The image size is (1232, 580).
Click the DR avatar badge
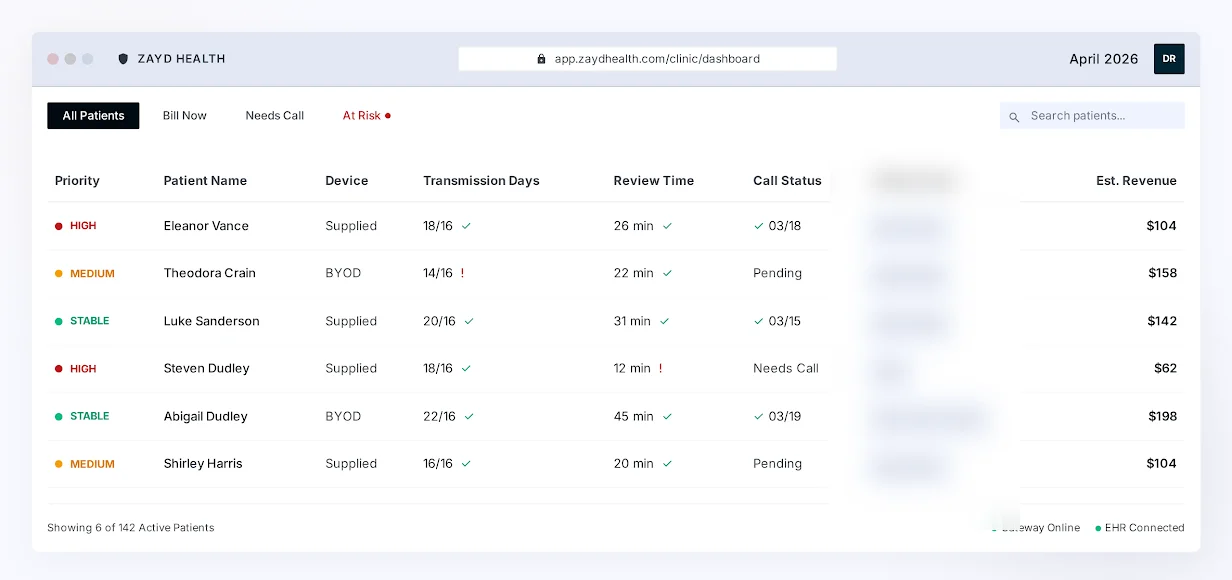click(1169, 59)
